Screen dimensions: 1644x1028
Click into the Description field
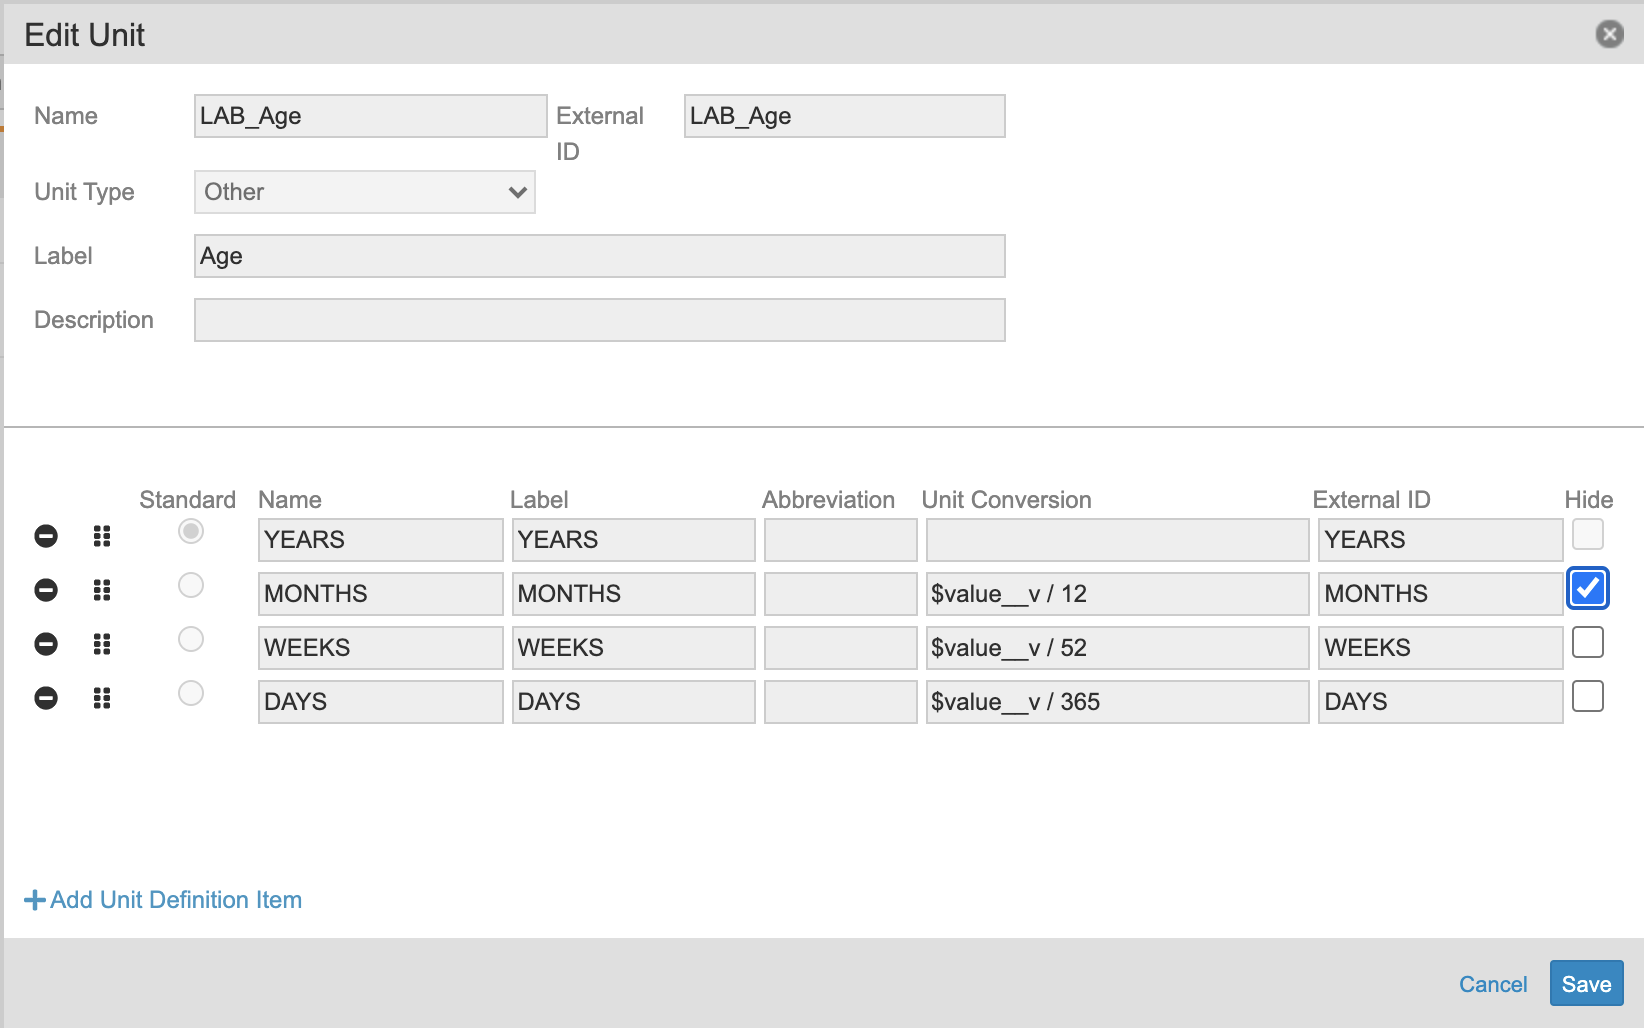pos(599,320)
